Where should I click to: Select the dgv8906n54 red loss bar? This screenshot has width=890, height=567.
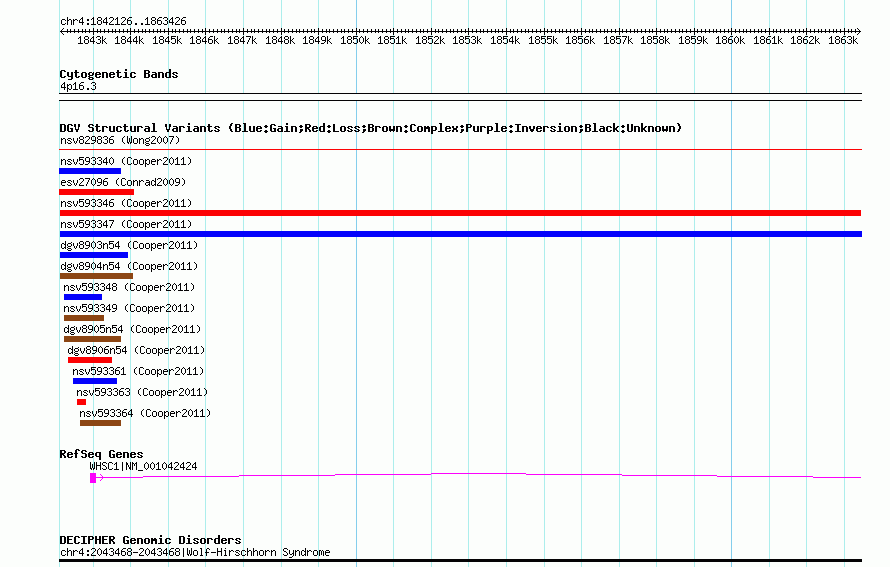click(90, 360)
